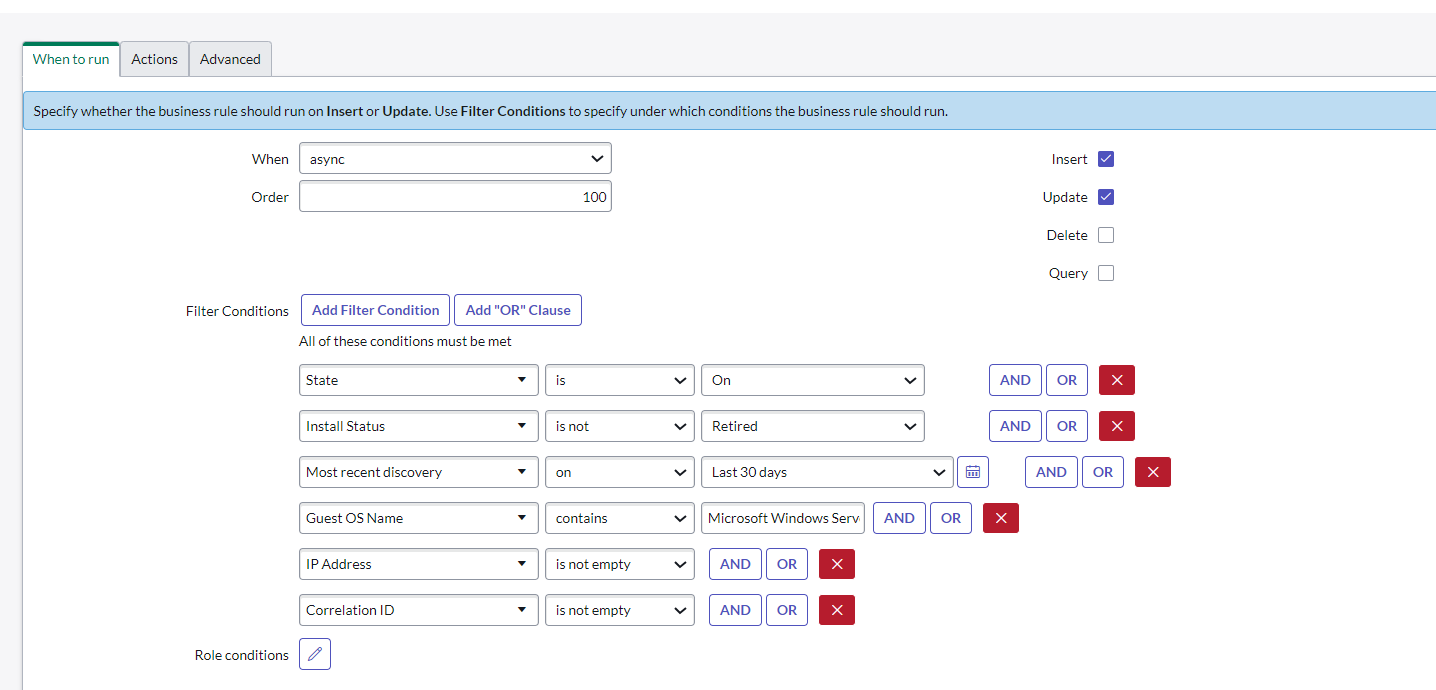Disable the Update checkbox
Image resolution: width=1436 pixels, height=690 pixels.
(x=1105, y=197)
